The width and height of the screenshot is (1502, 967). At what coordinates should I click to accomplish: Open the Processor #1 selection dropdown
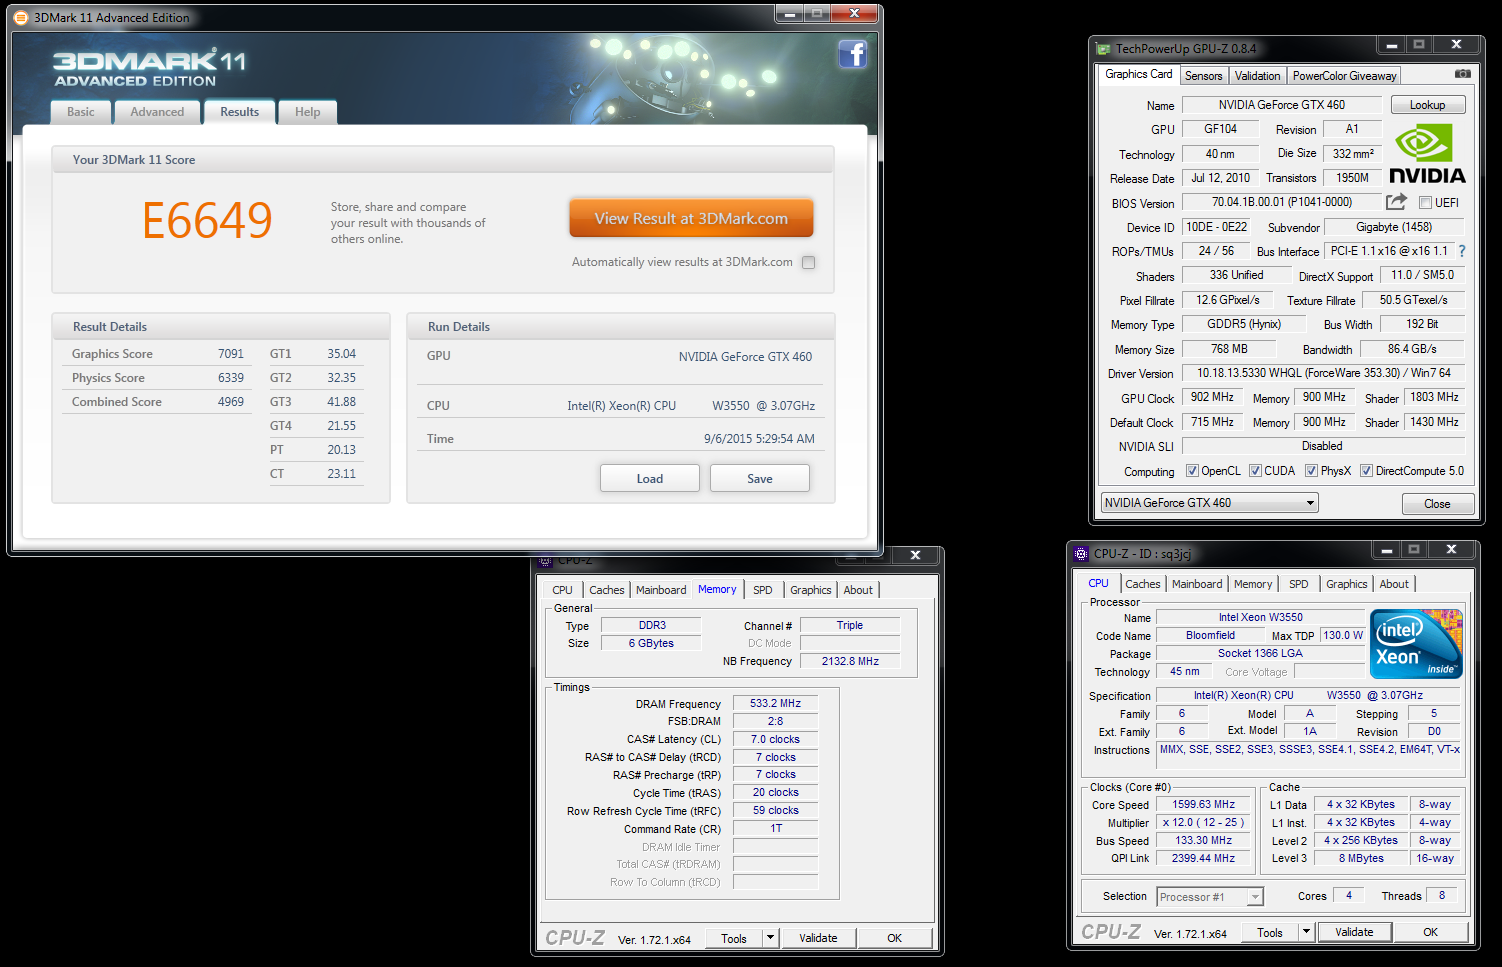(x=1210, y=897)
